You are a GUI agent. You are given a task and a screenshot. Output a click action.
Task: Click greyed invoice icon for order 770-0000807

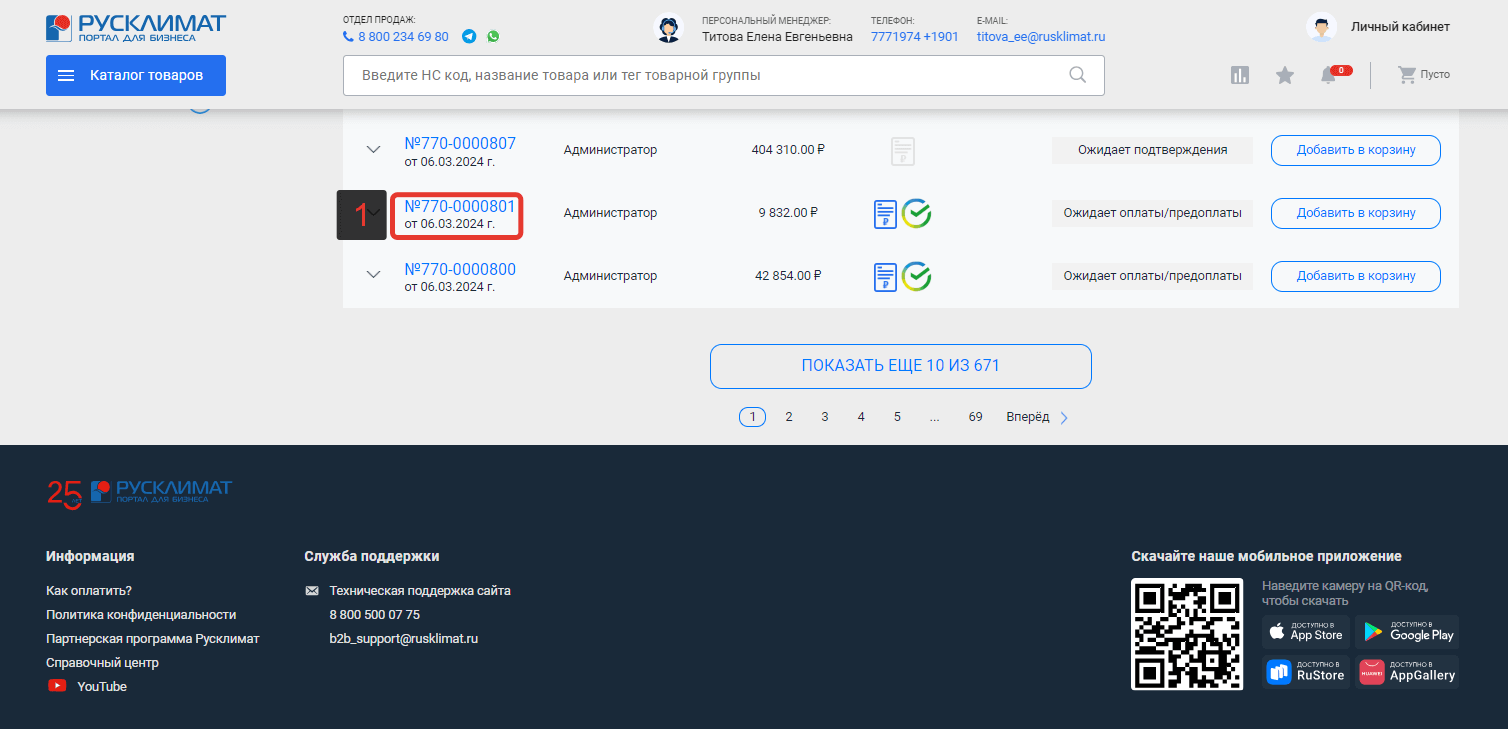tap(903, 151)
